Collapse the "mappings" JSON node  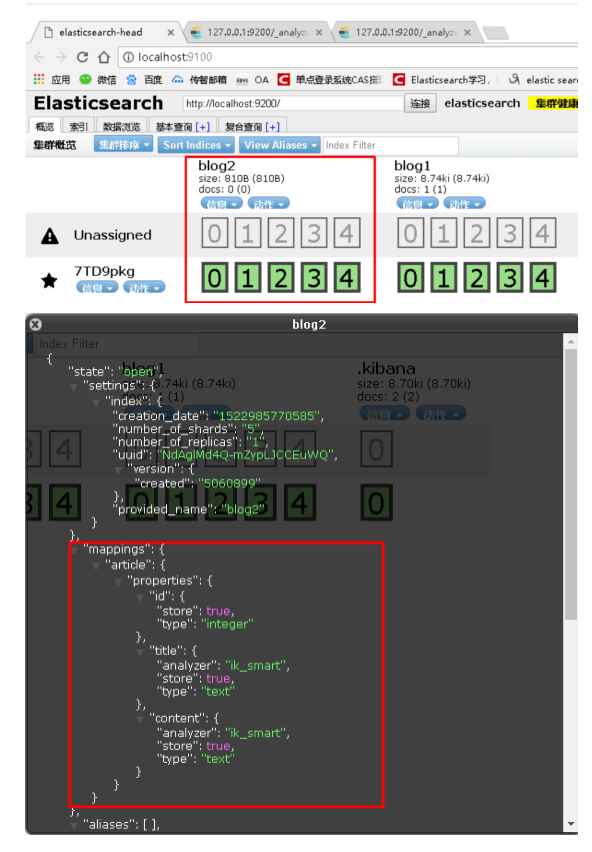(74, 550)
